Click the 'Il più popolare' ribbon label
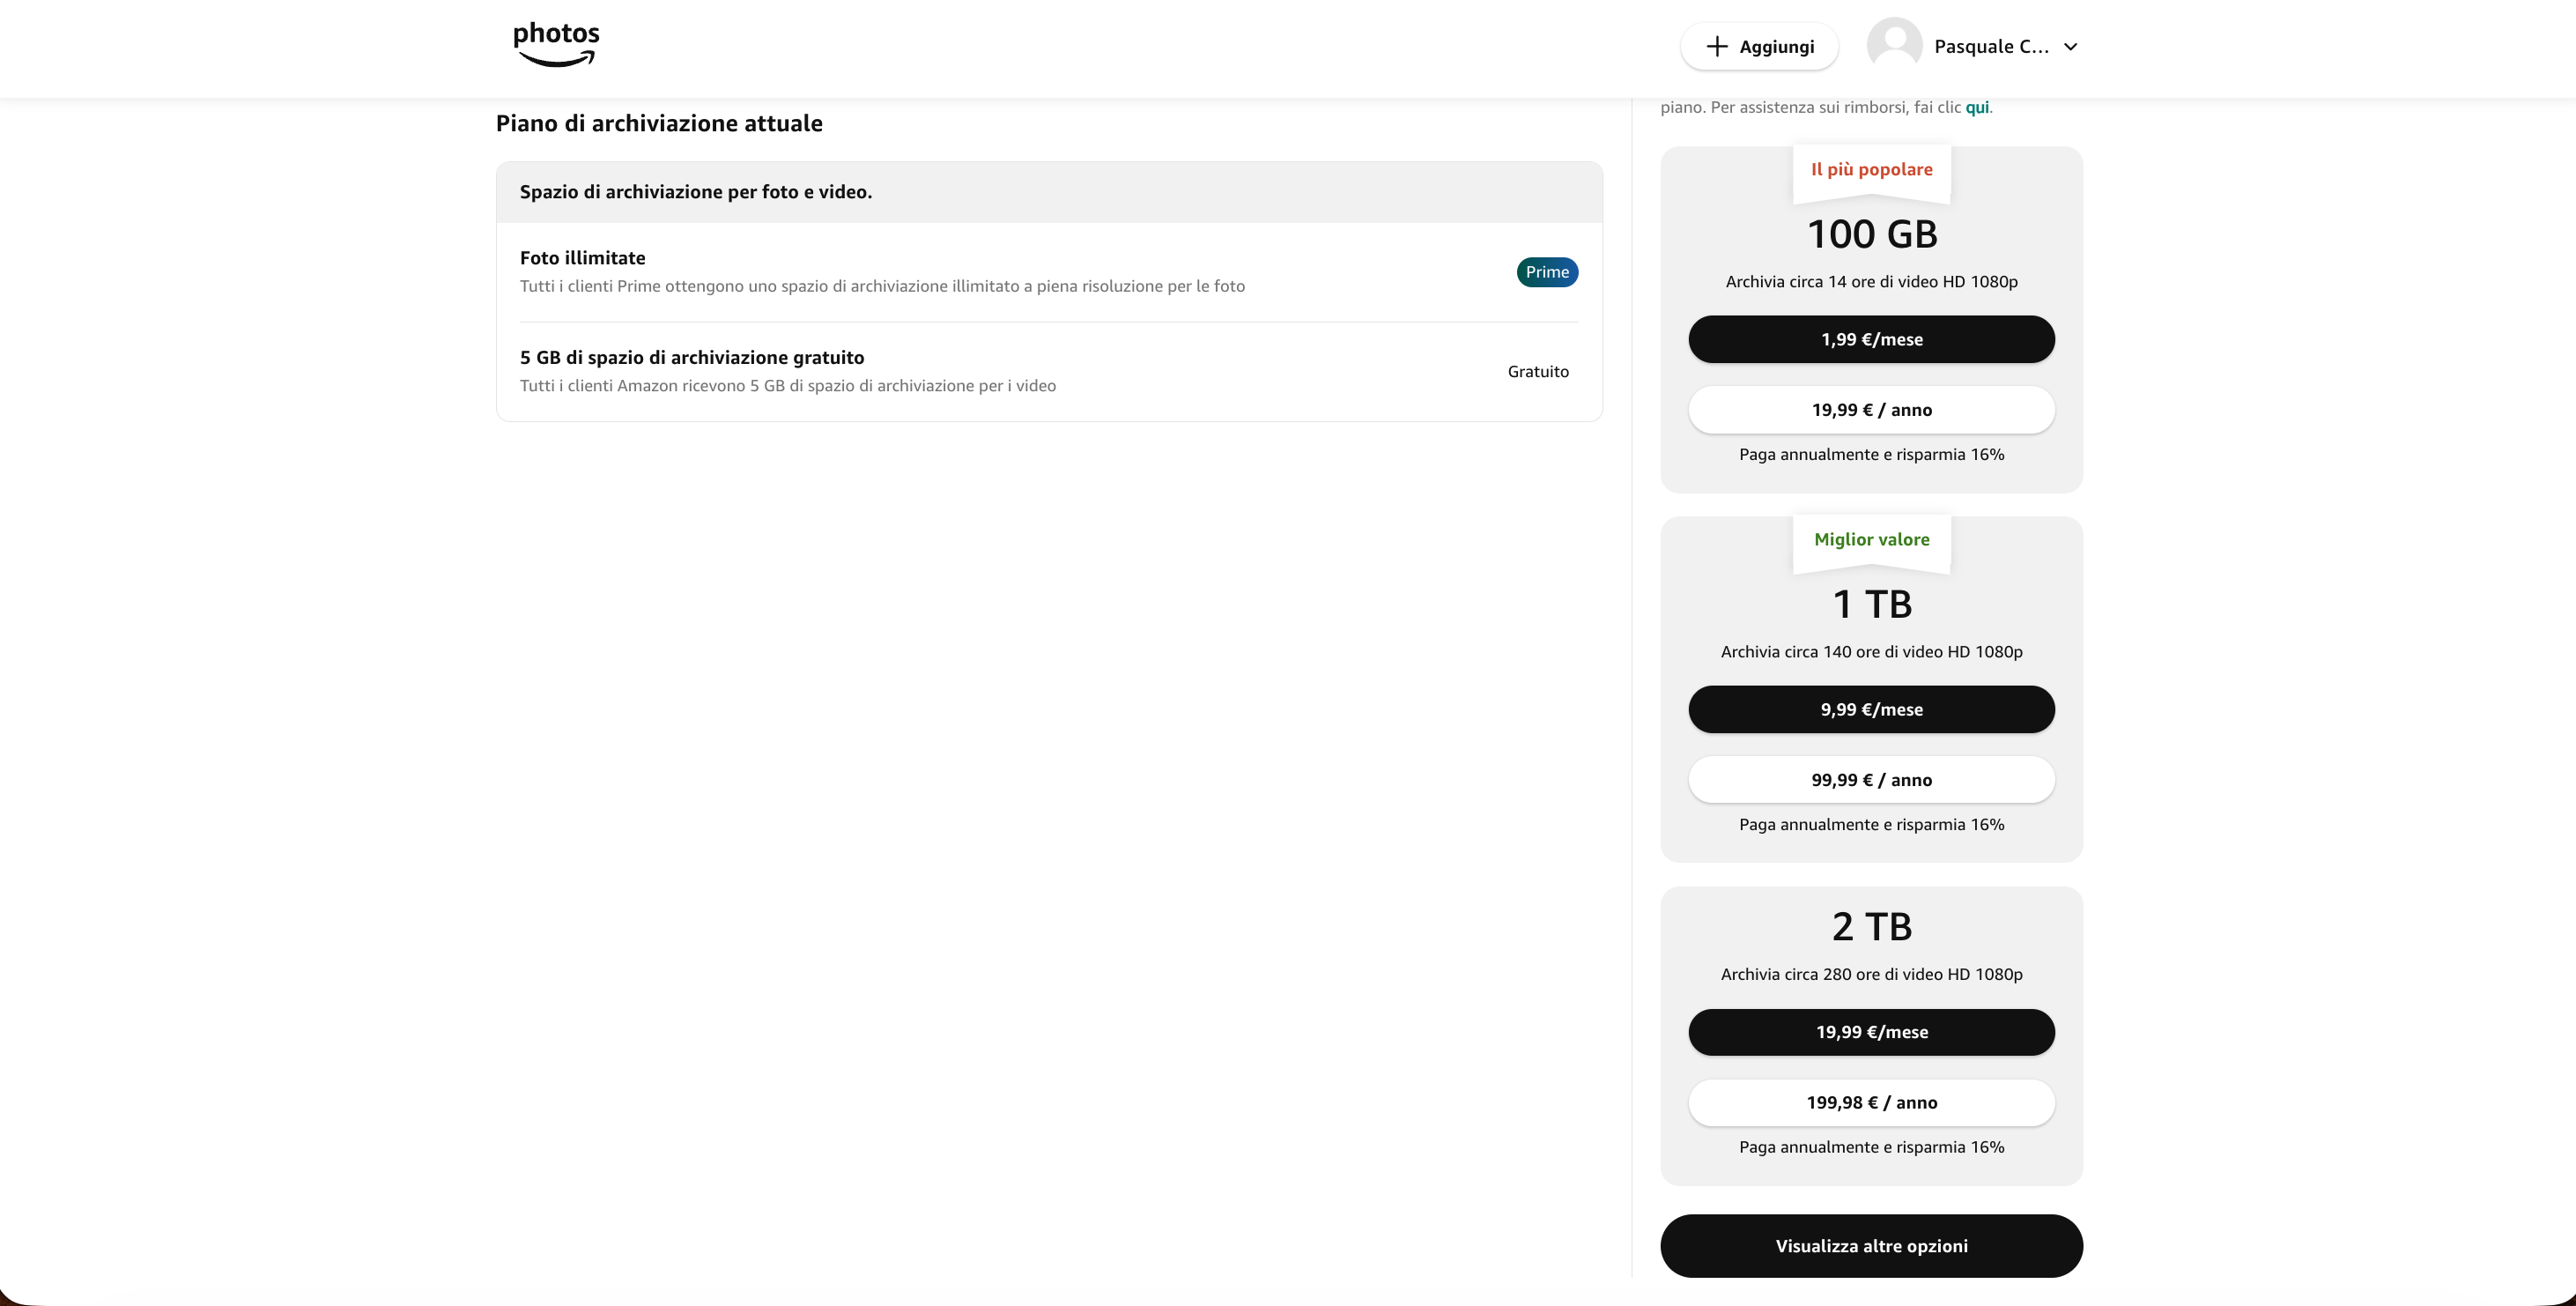The image size is (2576, 1306). click(x=1871, y=170)
